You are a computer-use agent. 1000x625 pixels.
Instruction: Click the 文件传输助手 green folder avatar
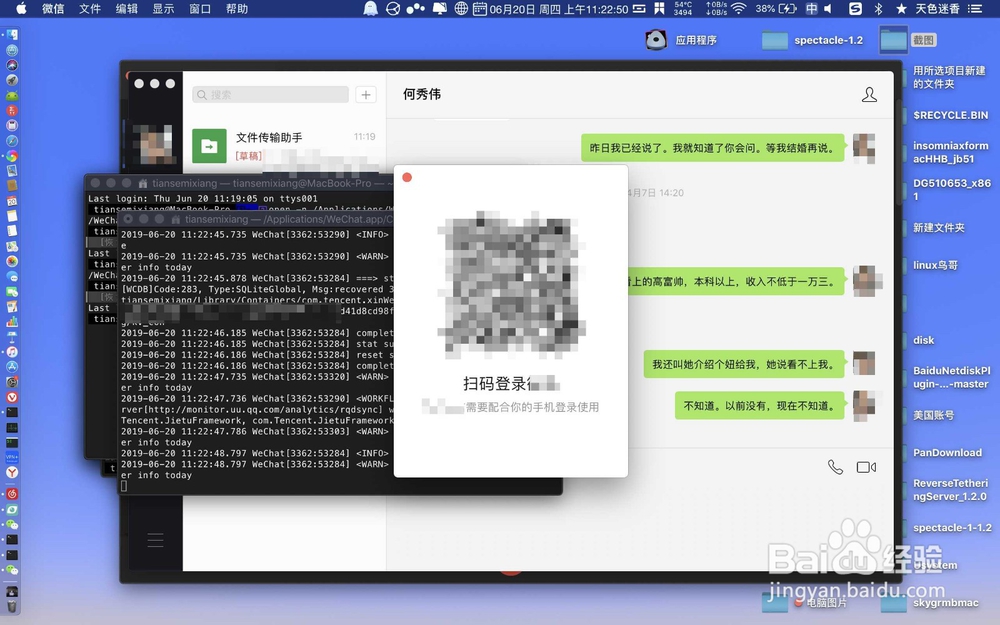point(209,145)
